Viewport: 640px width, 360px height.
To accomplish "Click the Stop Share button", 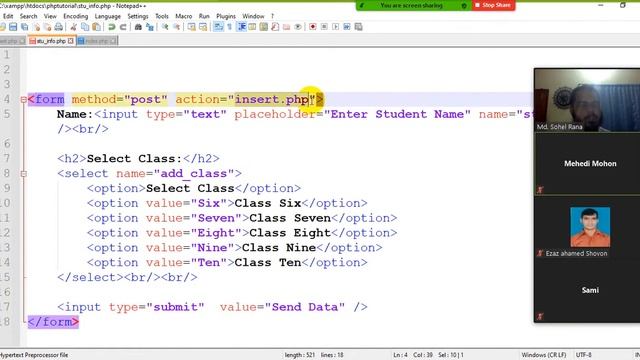I will (493, 5).
